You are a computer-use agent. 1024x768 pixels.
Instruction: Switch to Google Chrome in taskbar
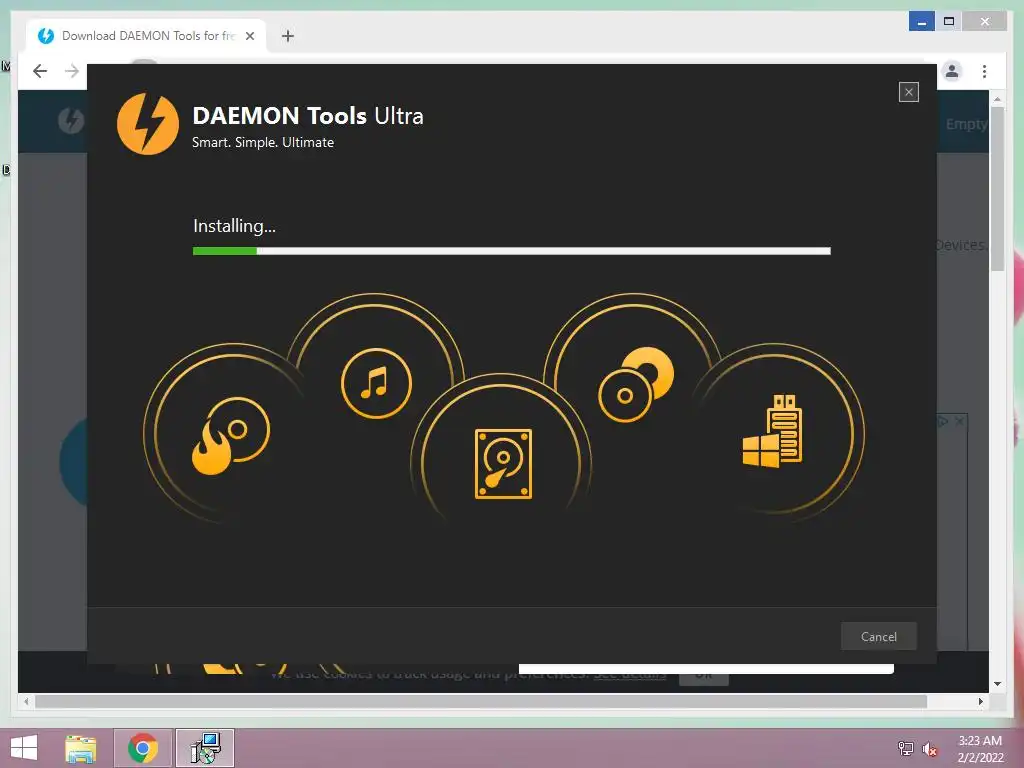(x=143, y=748)
